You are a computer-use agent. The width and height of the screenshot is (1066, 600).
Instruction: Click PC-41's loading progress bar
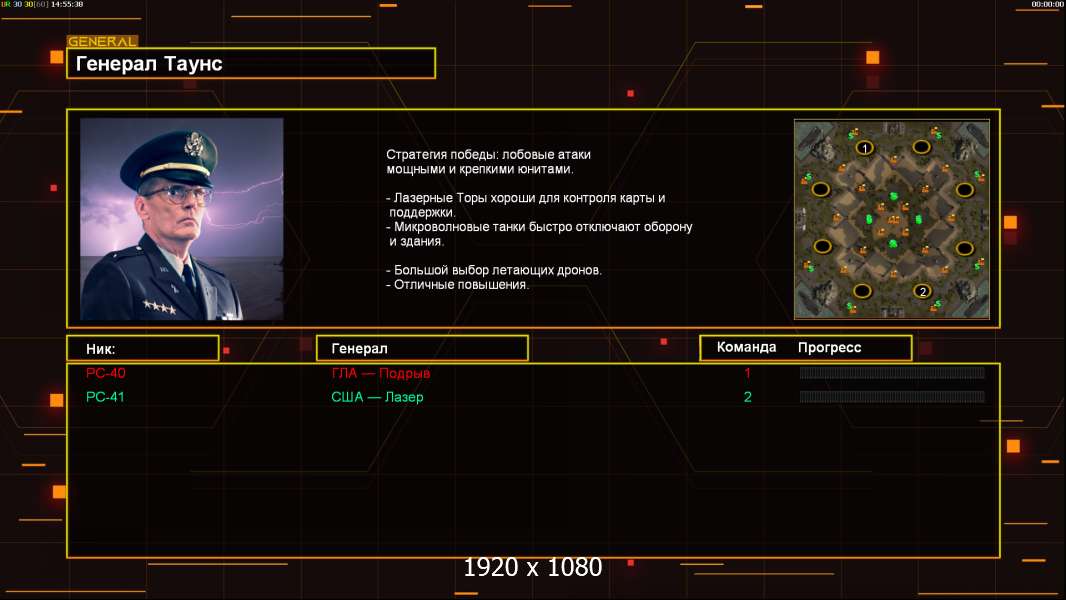click(892, 396)
